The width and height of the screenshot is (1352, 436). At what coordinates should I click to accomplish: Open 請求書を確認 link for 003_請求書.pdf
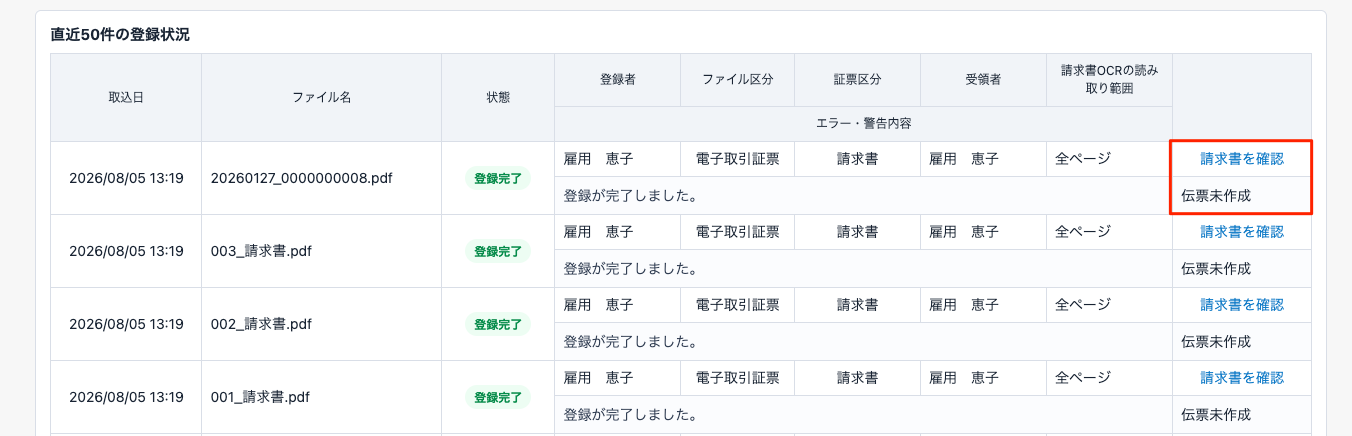tap(1242, 231)
